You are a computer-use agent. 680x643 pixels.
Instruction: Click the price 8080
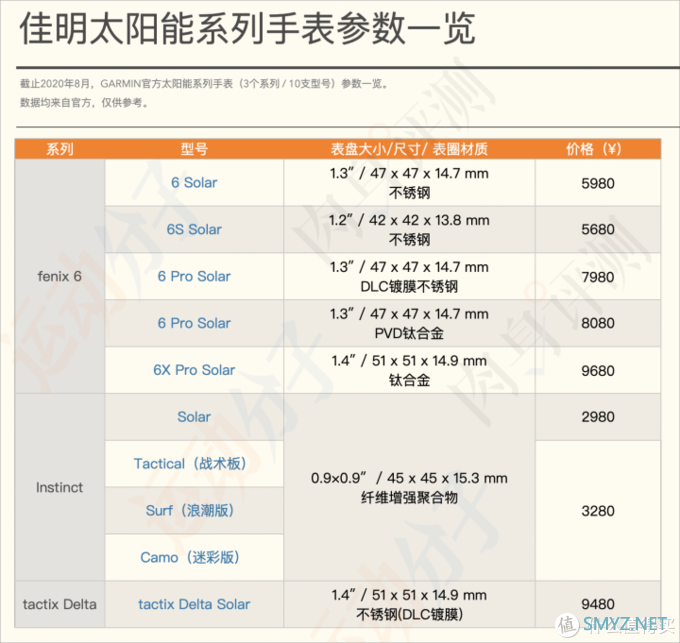pos(598,323)
